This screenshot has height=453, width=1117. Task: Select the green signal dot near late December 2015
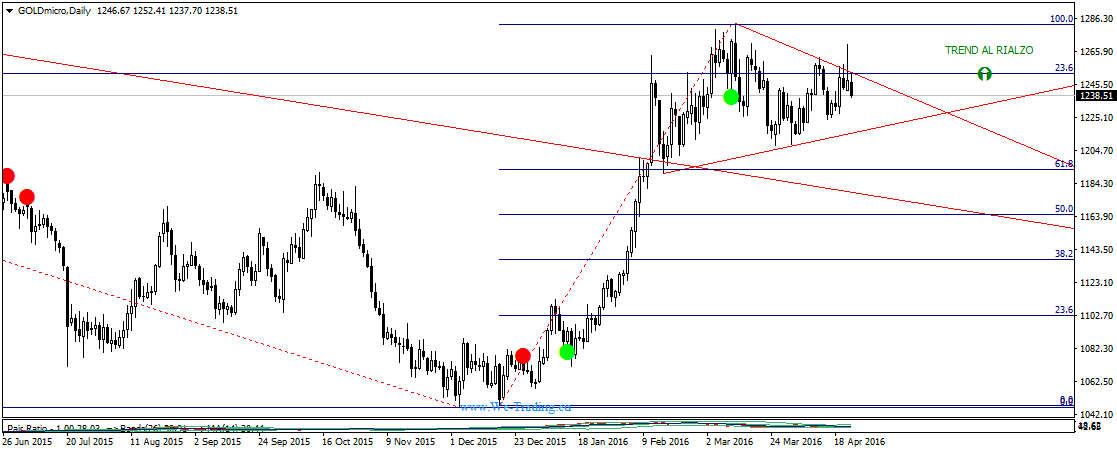(x=567, y=352)
